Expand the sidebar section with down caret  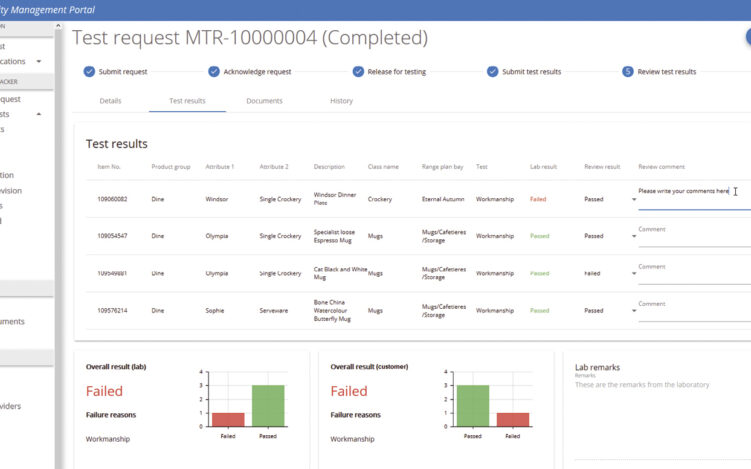(39, 62)
